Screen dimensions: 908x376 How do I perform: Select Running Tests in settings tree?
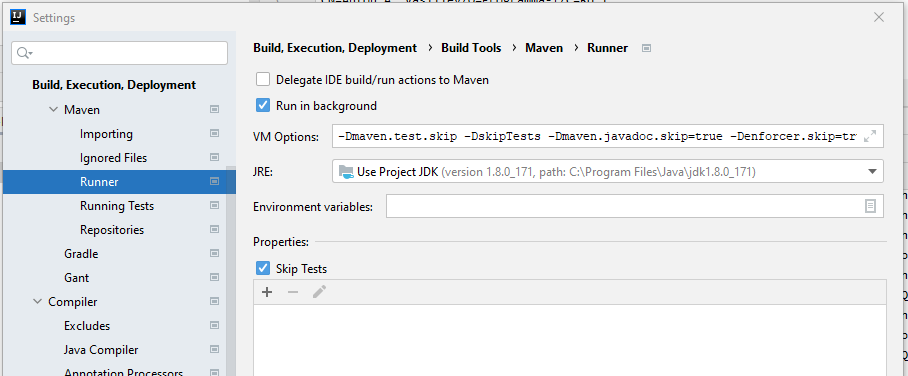[x=117, y=206]
